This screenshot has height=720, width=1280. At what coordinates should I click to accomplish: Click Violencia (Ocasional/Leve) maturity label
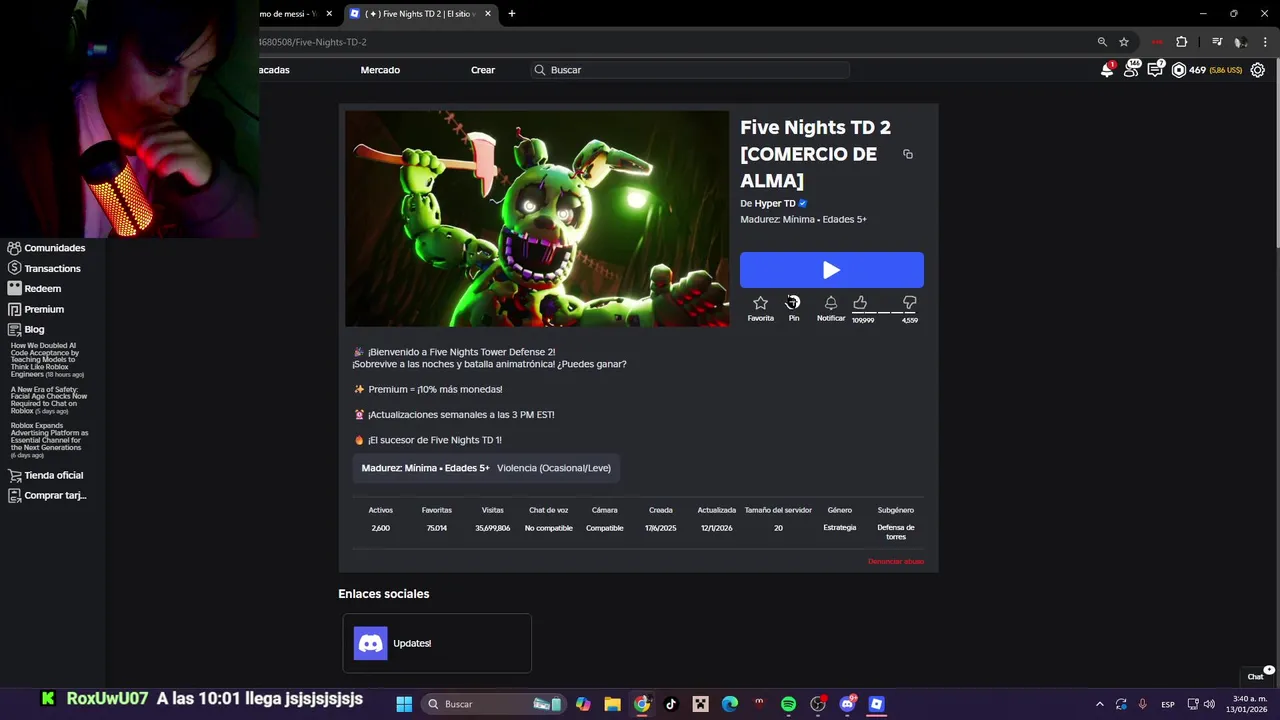point(553,468)
